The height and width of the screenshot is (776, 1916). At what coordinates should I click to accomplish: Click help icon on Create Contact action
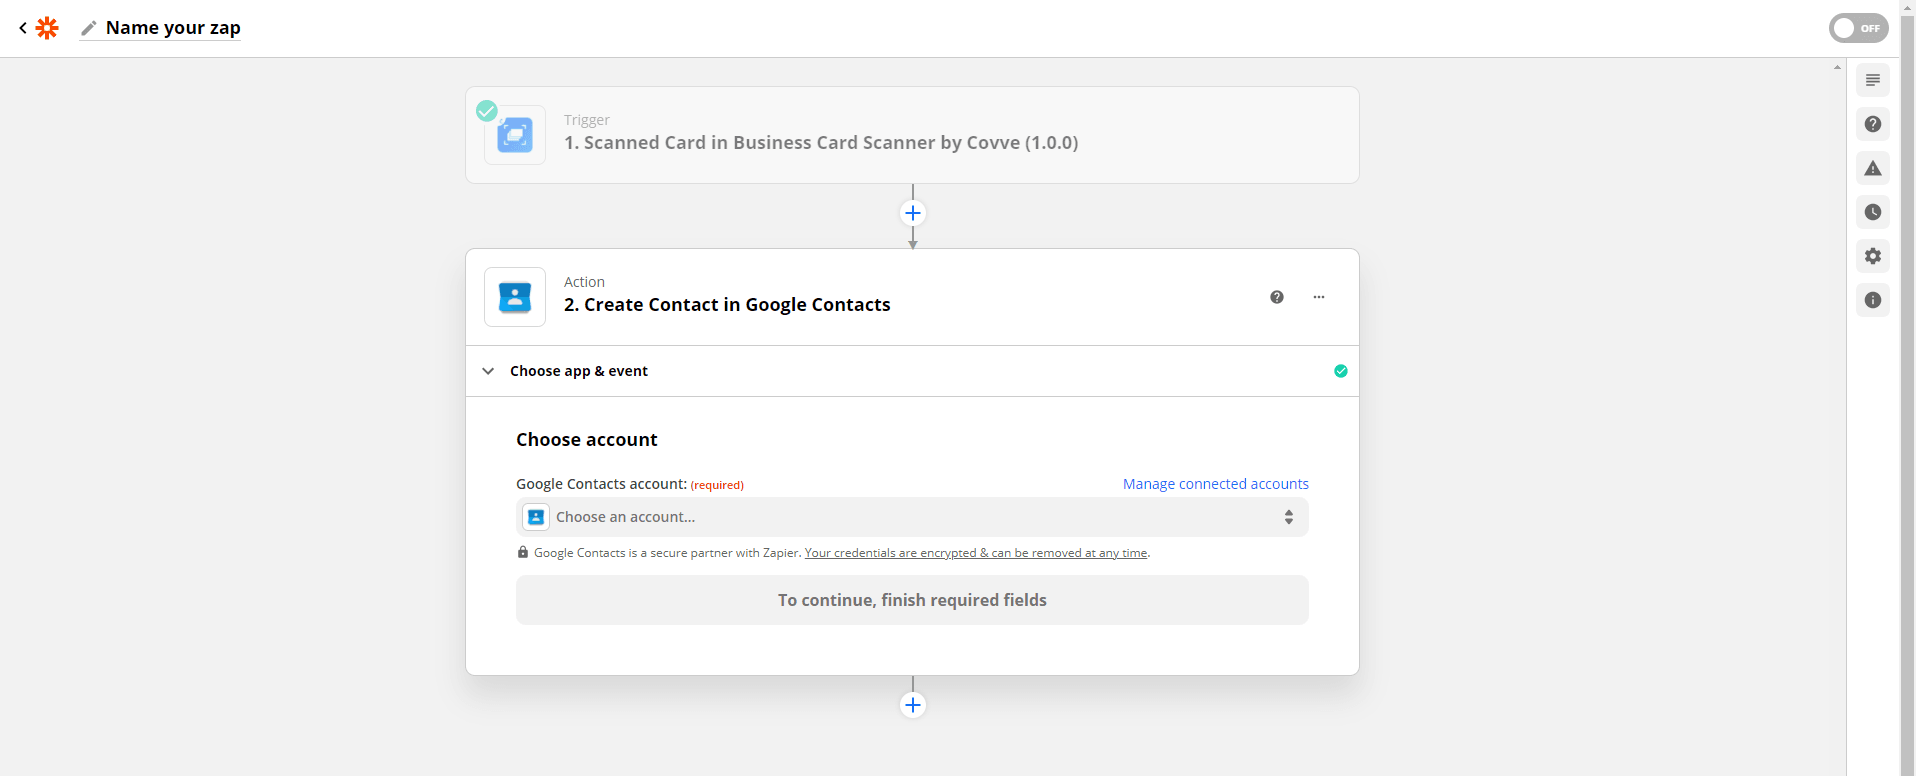[x=1277, y=297]
